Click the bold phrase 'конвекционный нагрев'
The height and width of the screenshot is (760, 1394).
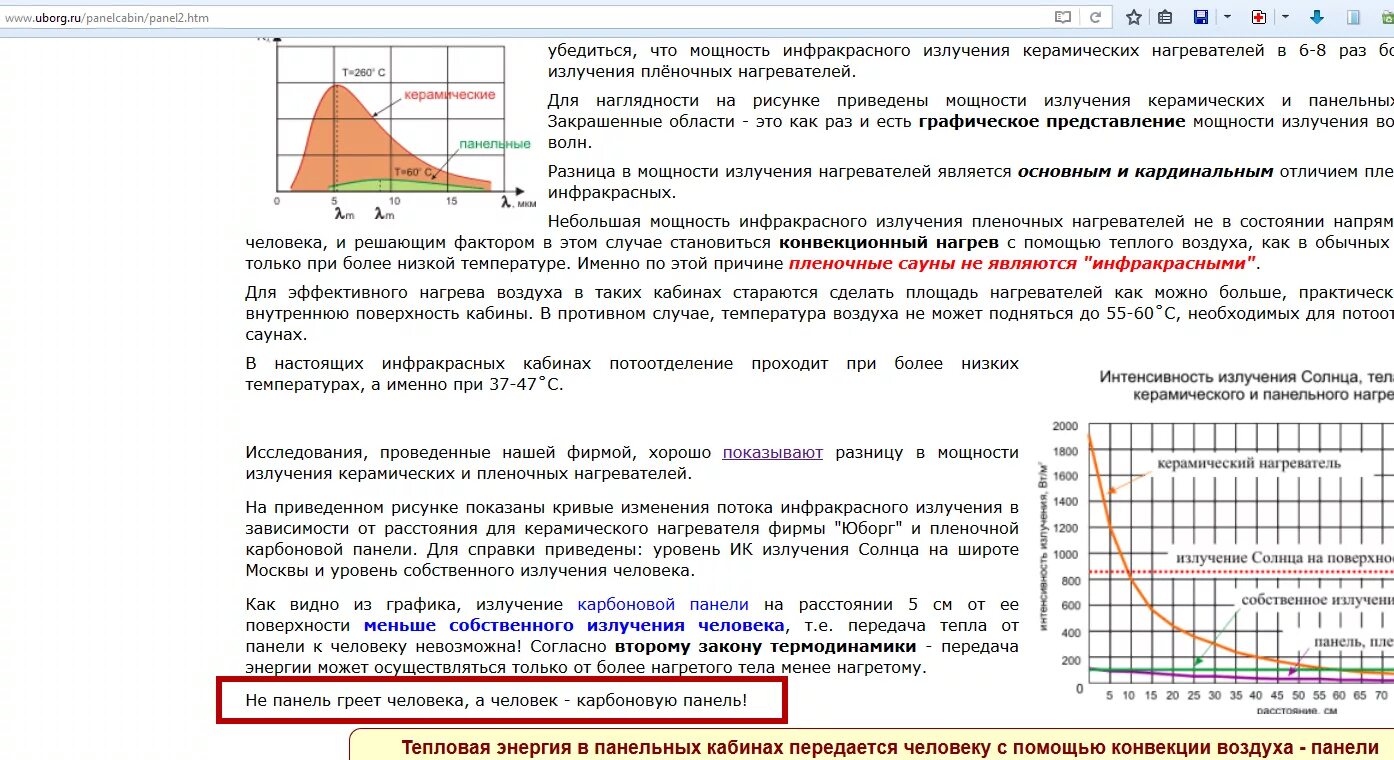(889, 243)
